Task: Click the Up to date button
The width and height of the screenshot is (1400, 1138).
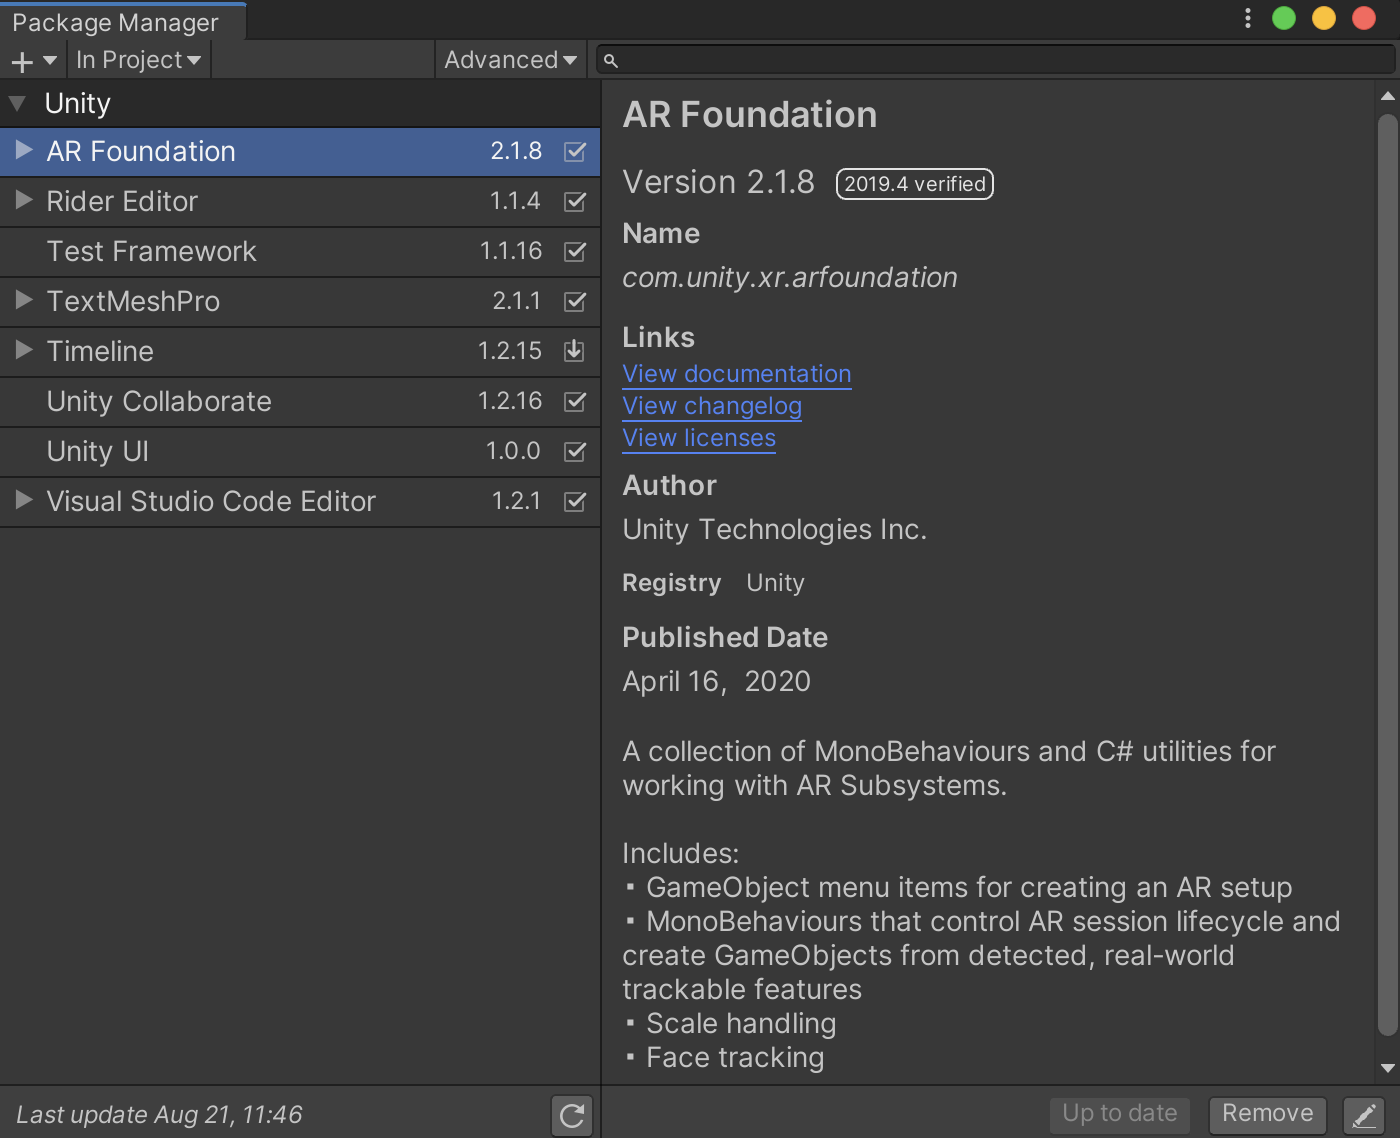Action: point(1120,1114)
